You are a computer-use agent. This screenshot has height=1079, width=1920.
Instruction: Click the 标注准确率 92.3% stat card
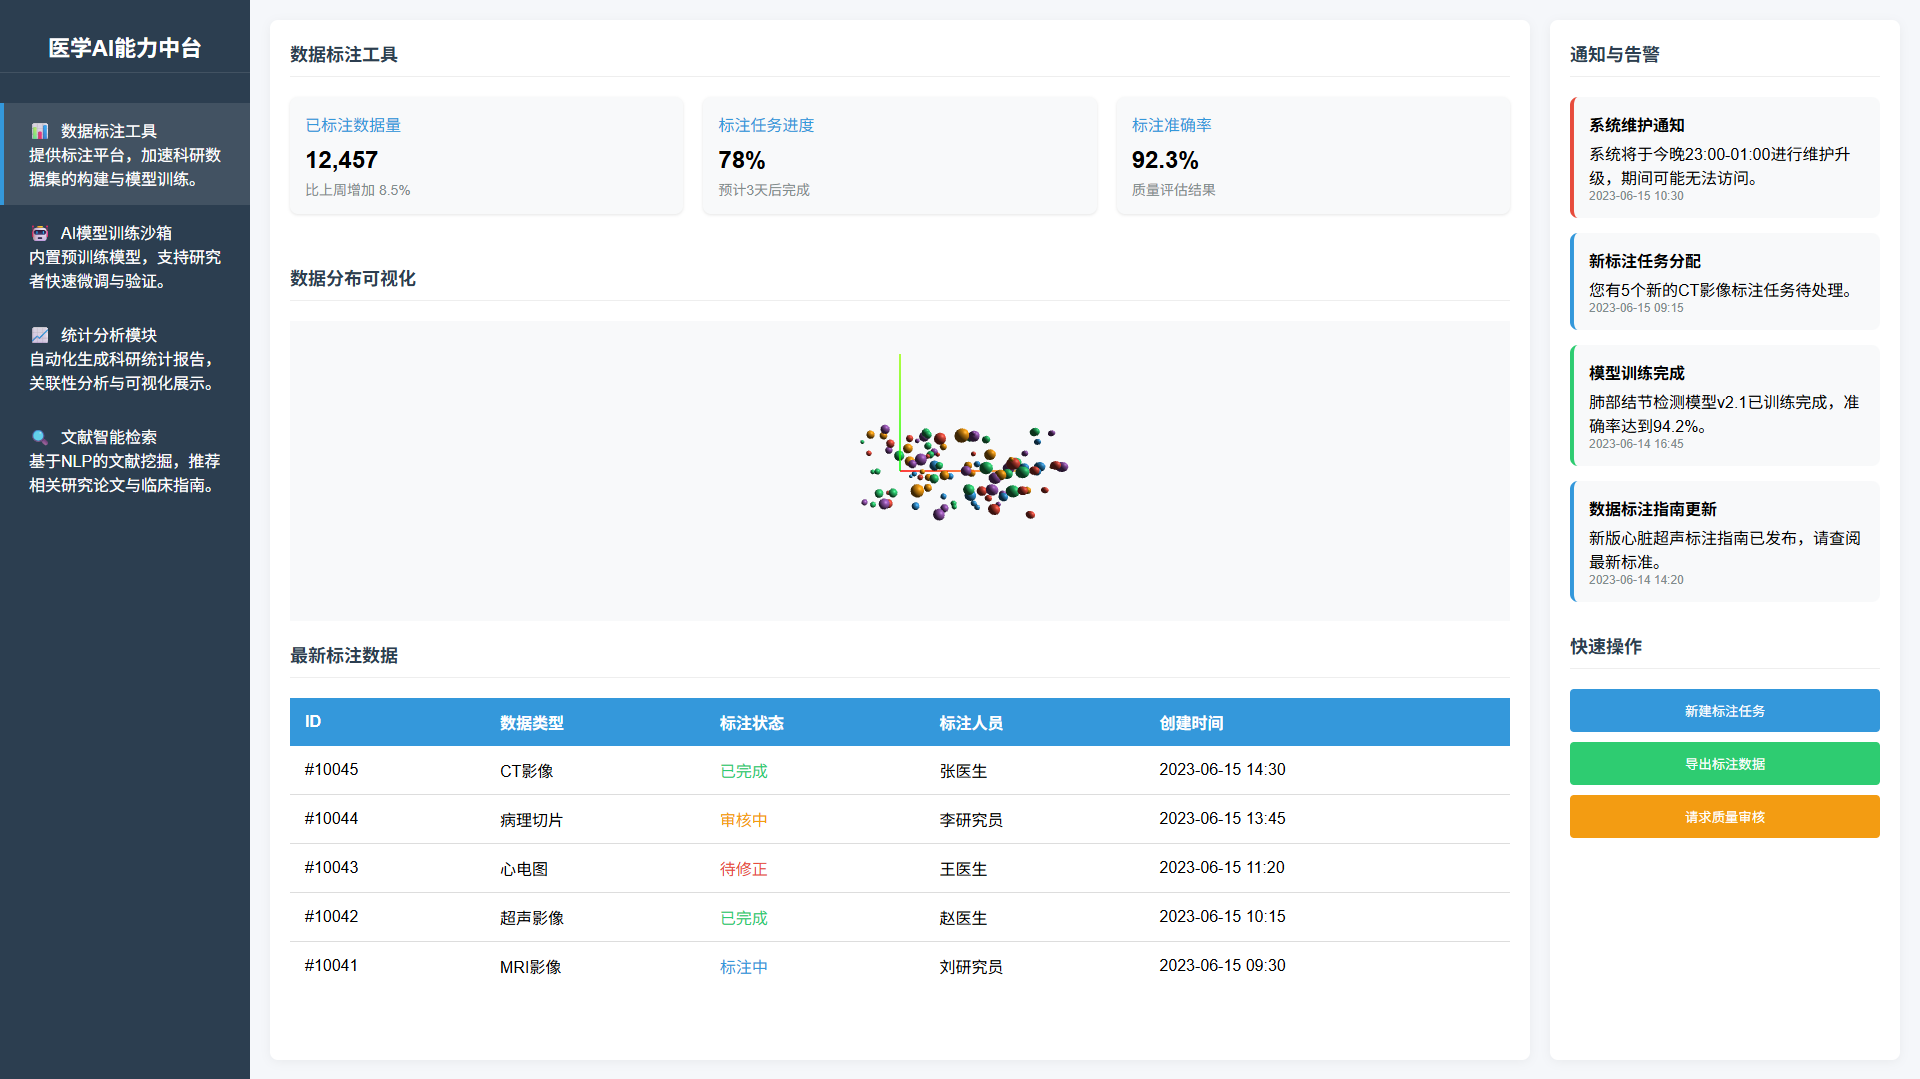point(1312,156)
